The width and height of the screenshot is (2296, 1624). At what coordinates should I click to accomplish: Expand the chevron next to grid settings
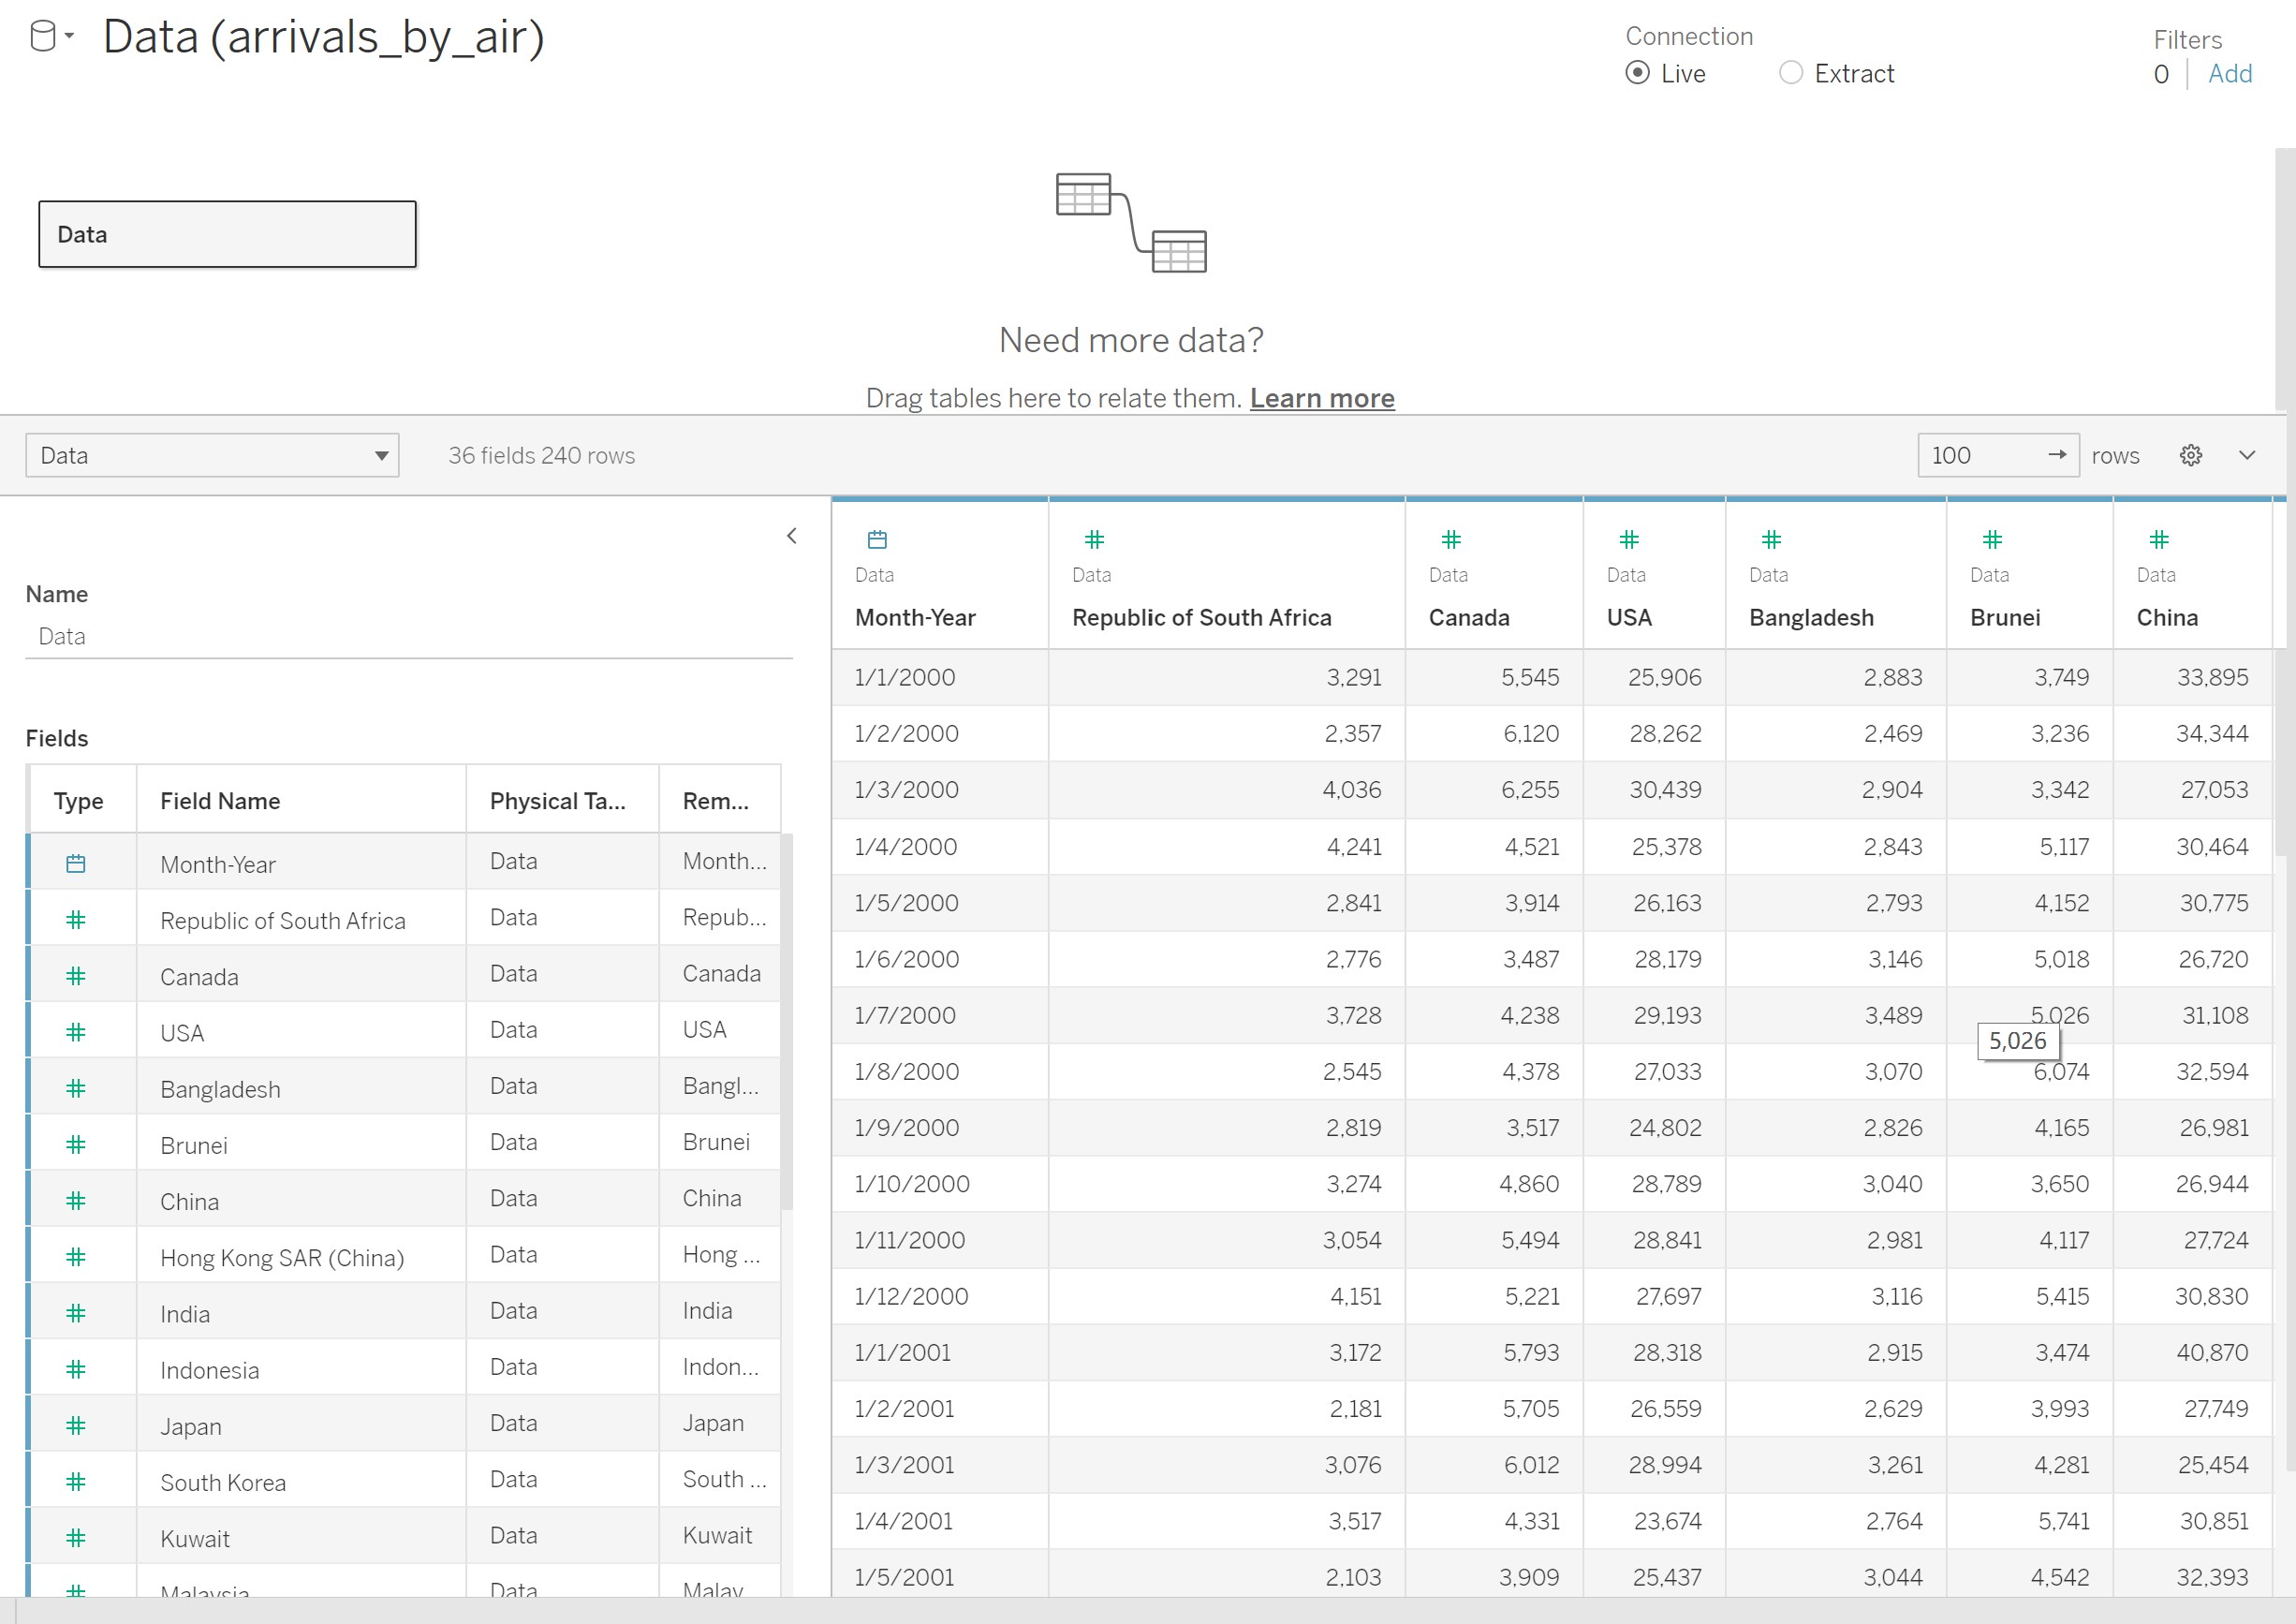click(2247, 456)
